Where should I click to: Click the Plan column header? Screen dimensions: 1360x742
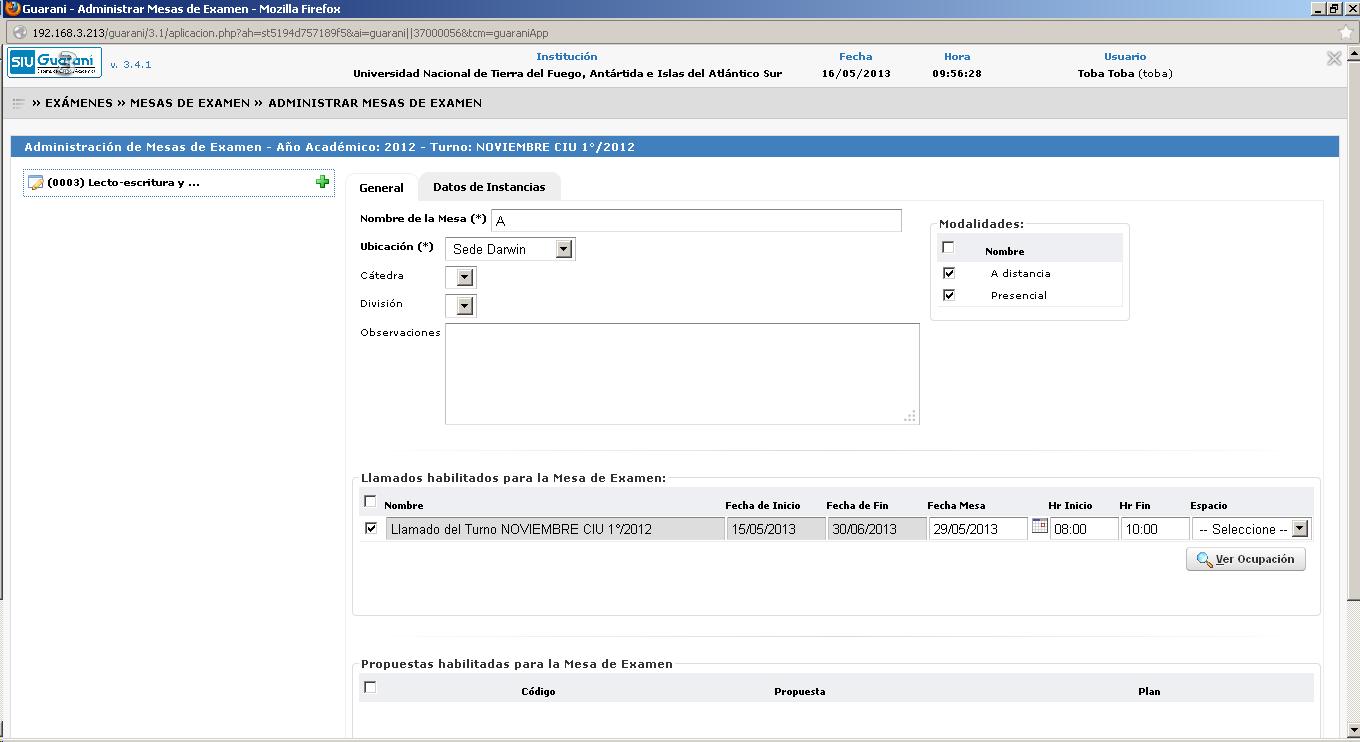click(x=1149, y=691)
